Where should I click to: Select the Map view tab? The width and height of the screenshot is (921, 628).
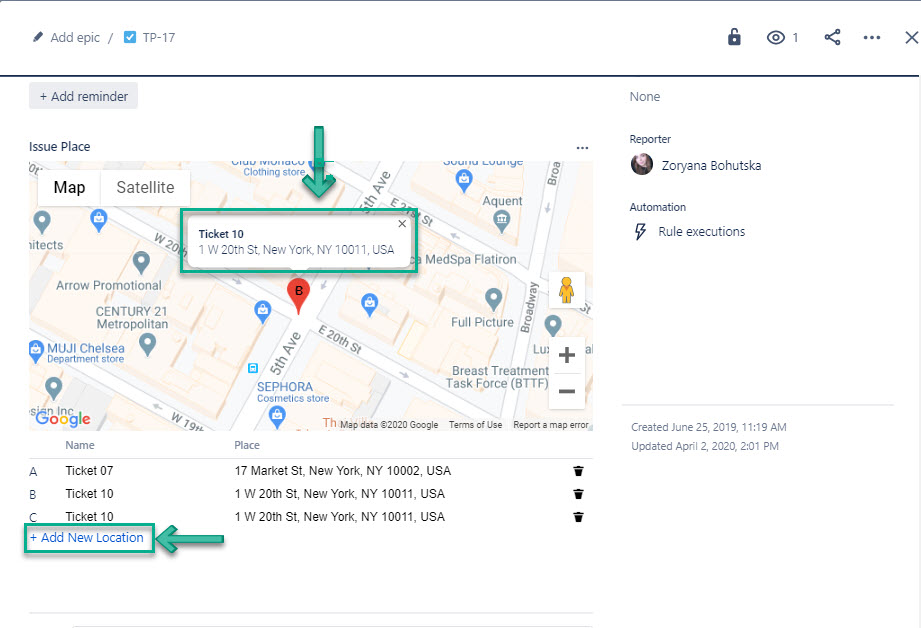click(69, 187)
